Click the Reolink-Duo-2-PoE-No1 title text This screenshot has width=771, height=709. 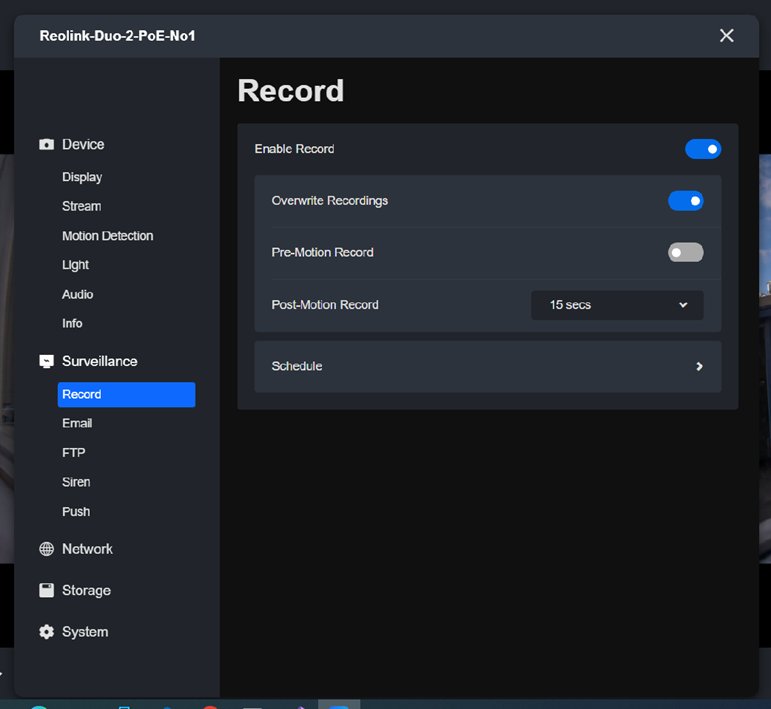pyautogui.click(x=118, y=36)
